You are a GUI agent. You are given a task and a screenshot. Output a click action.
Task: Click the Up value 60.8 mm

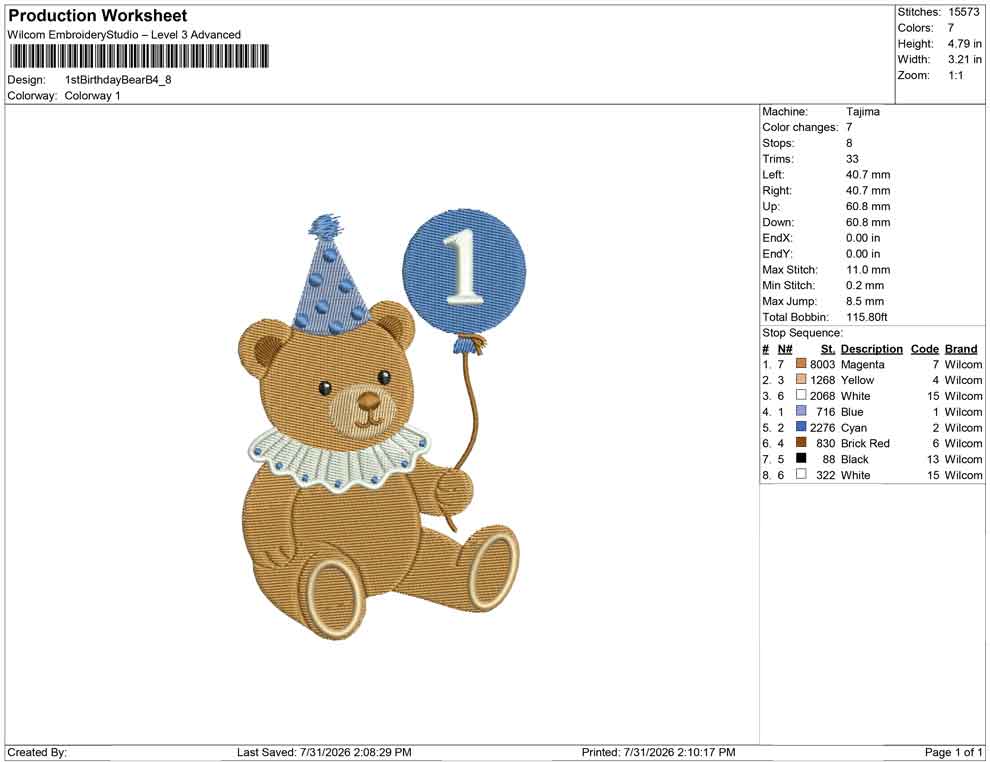(x=868, y=206)
